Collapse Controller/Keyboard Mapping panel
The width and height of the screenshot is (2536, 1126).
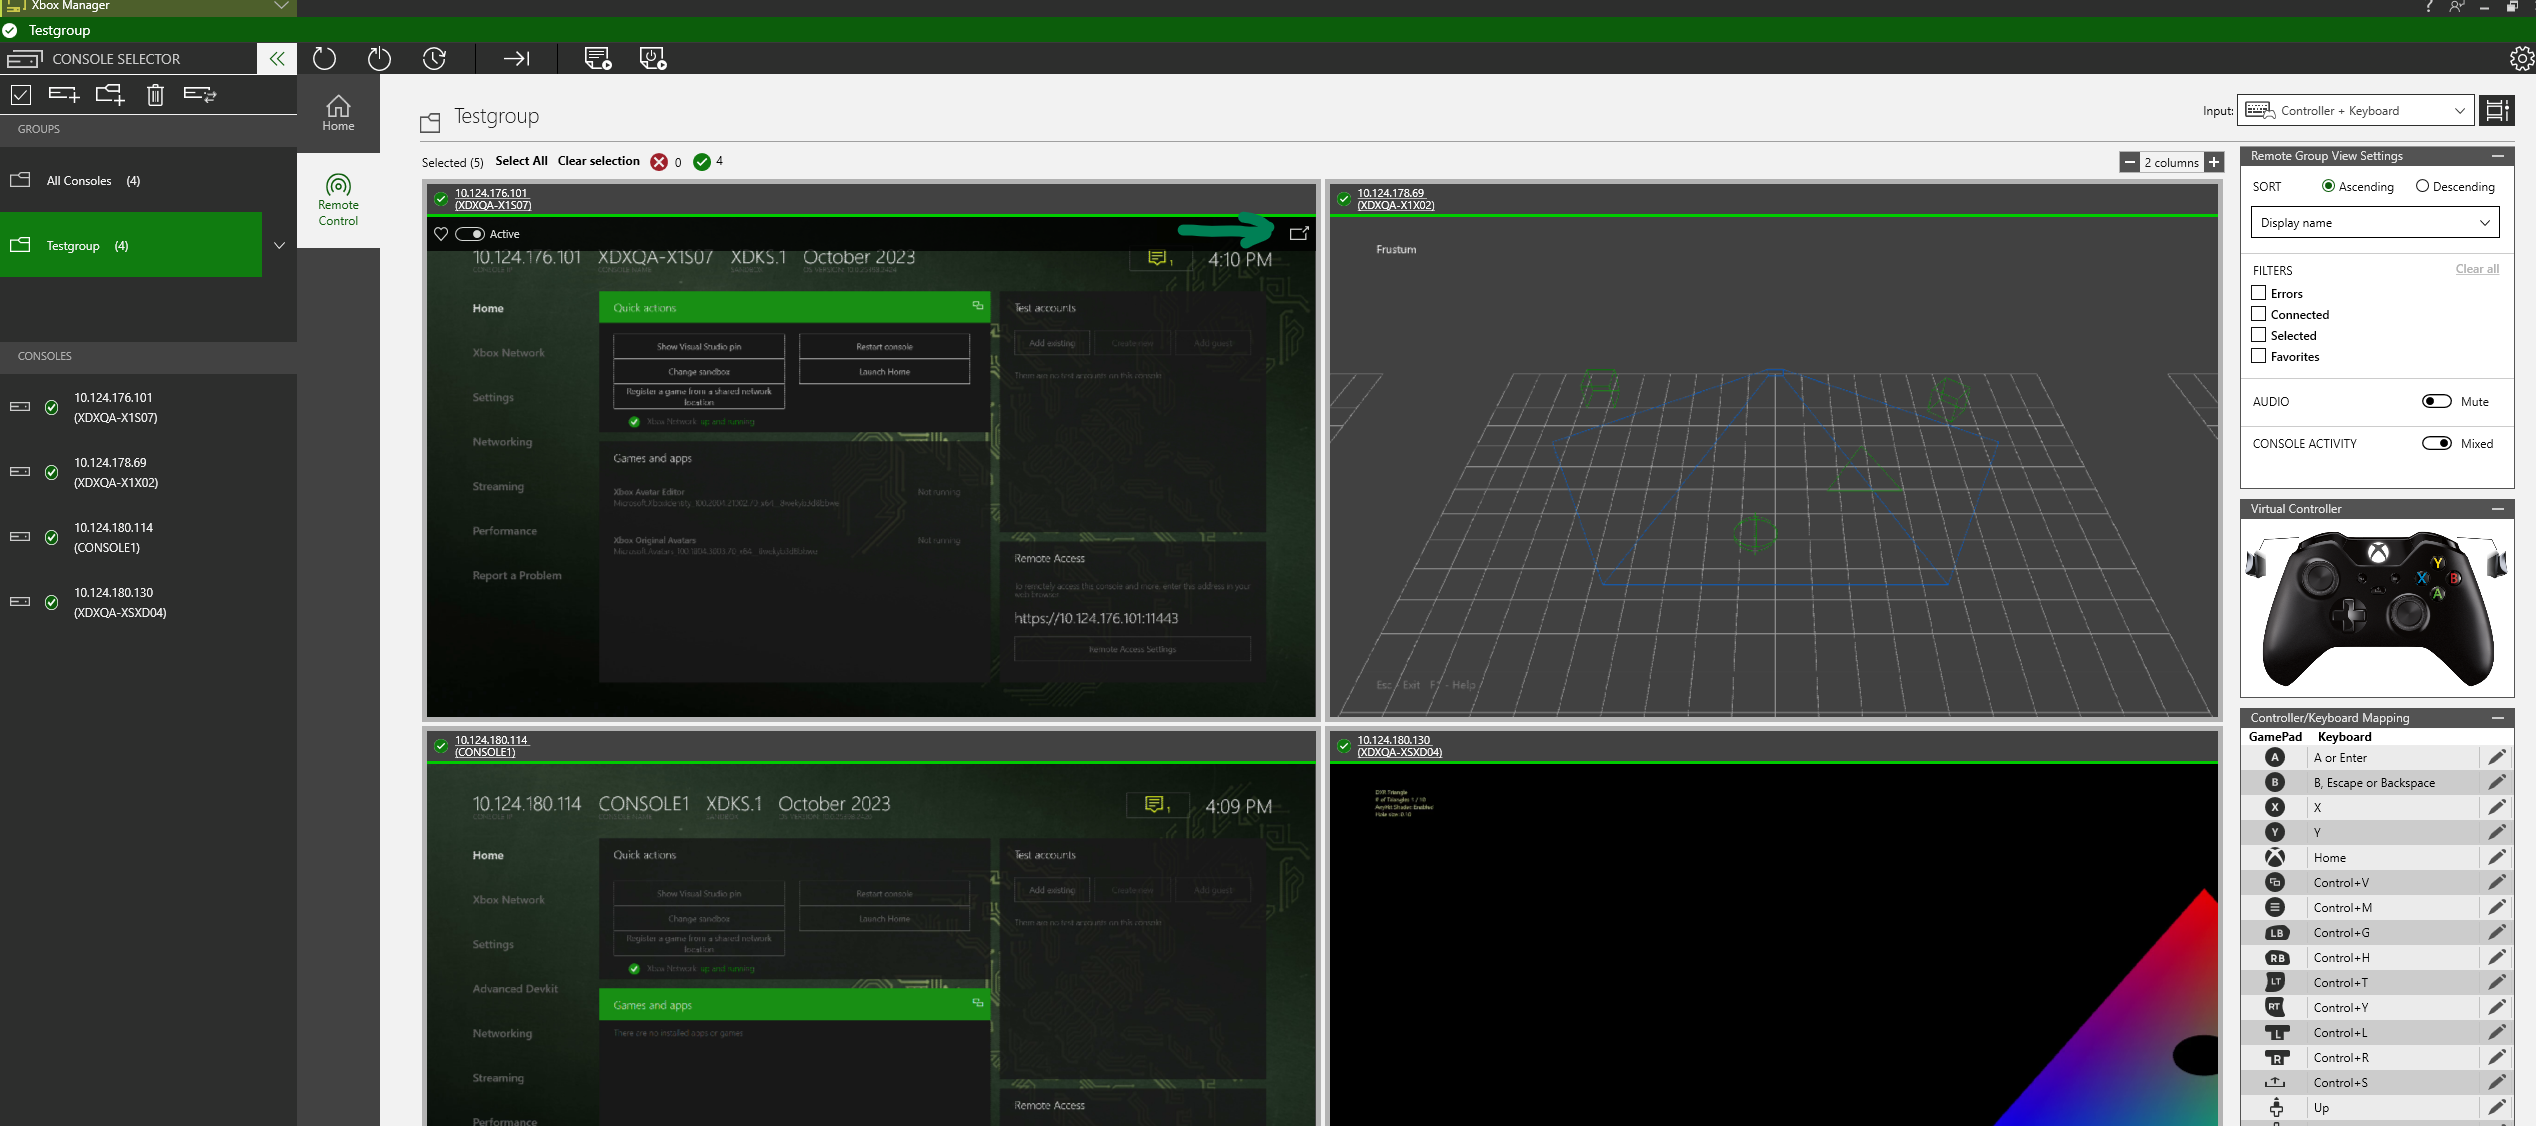pyautogui.click(x=2497, y=718)
